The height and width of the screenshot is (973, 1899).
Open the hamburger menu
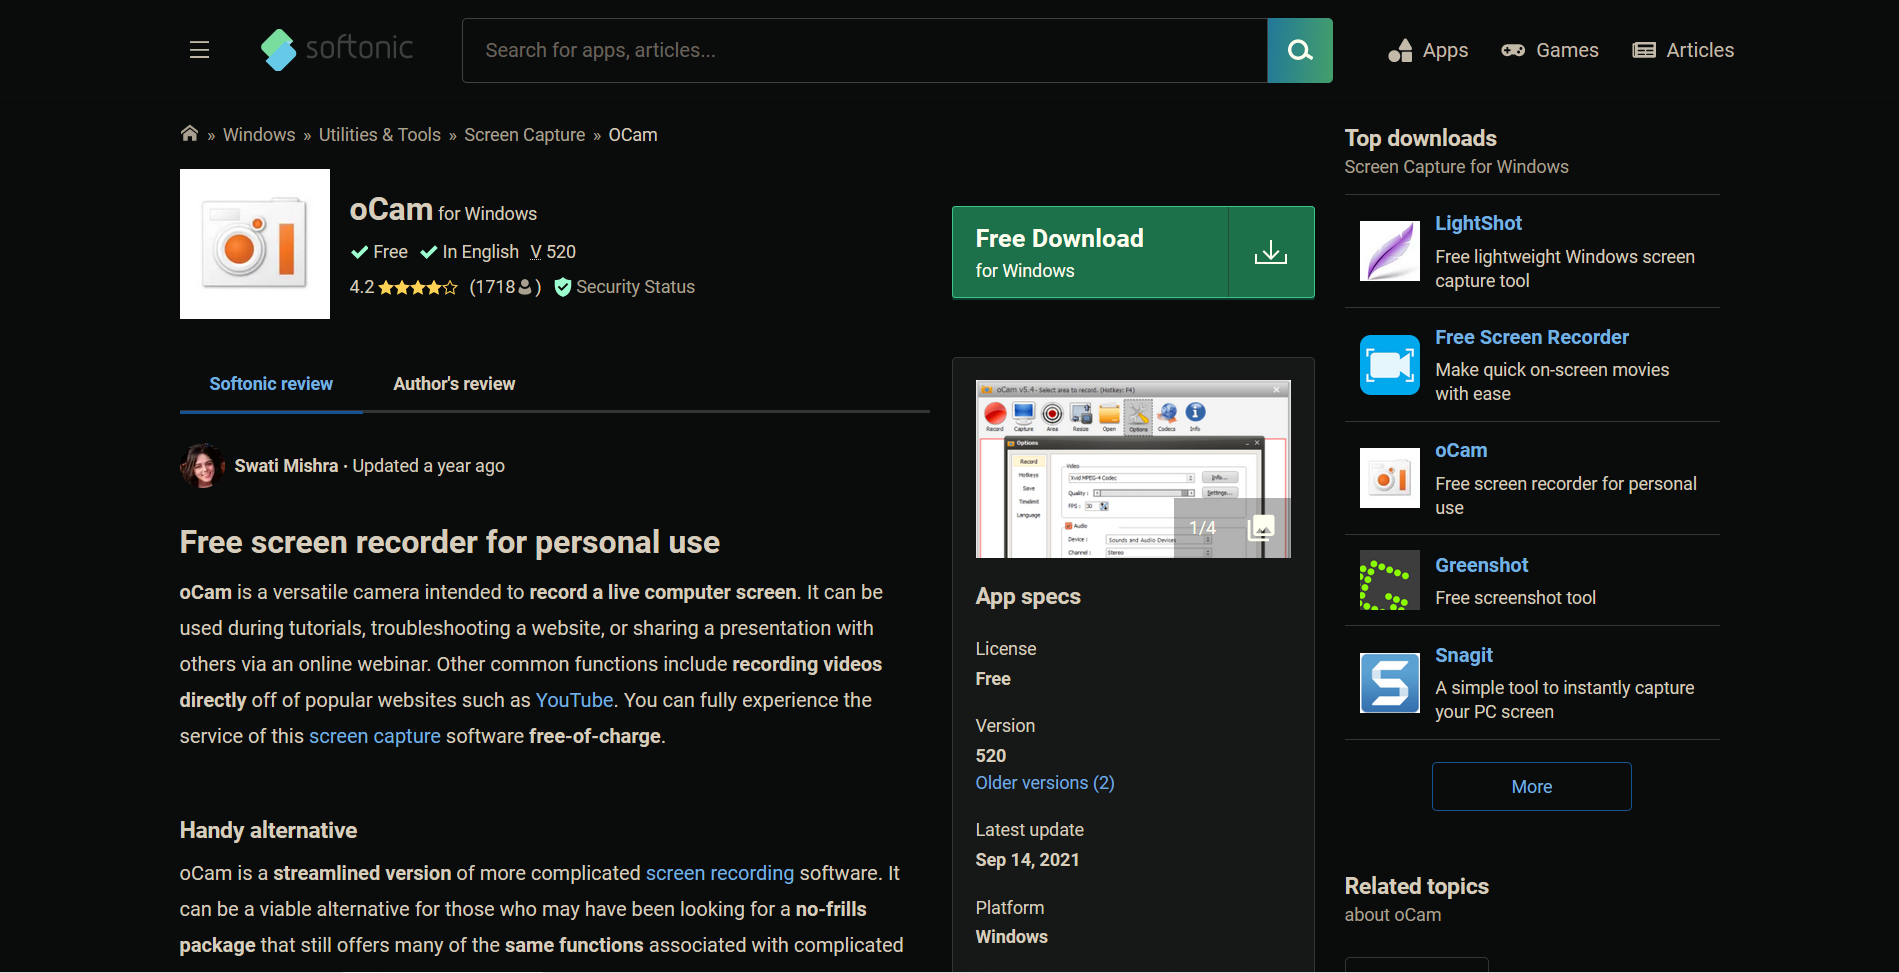199,50
